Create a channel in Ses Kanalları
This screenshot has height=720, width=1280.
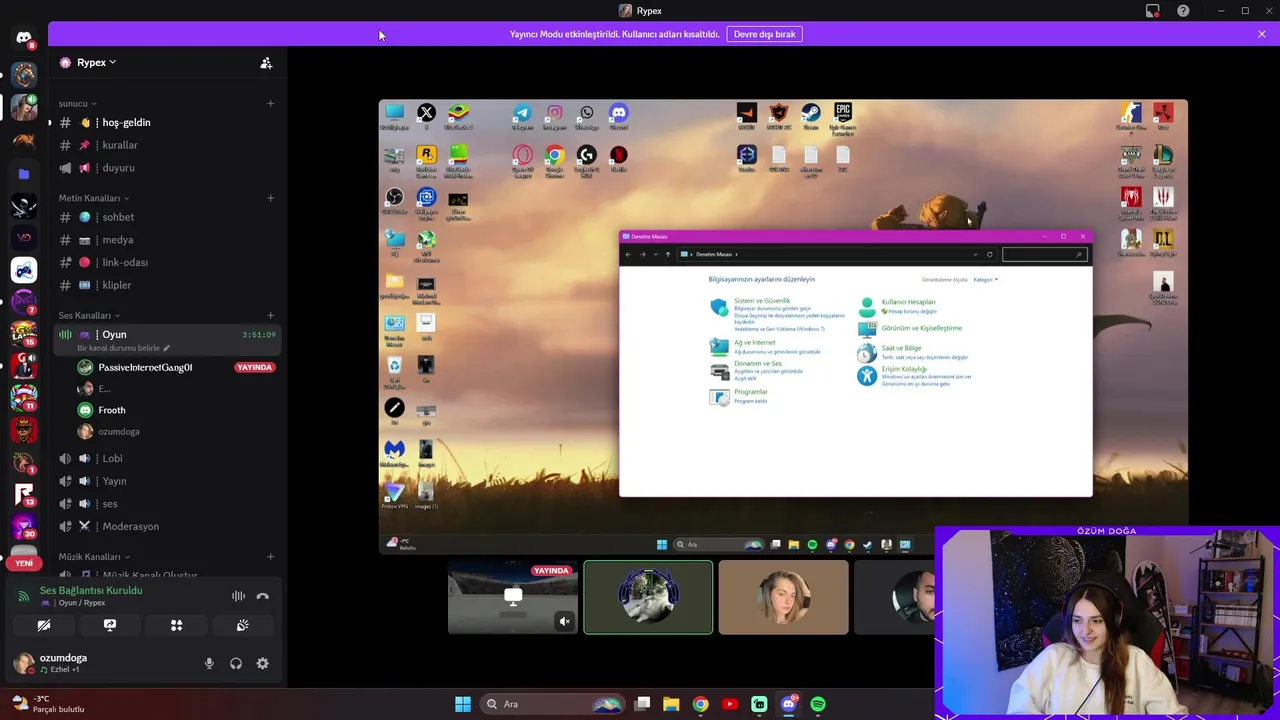(270, 315)
